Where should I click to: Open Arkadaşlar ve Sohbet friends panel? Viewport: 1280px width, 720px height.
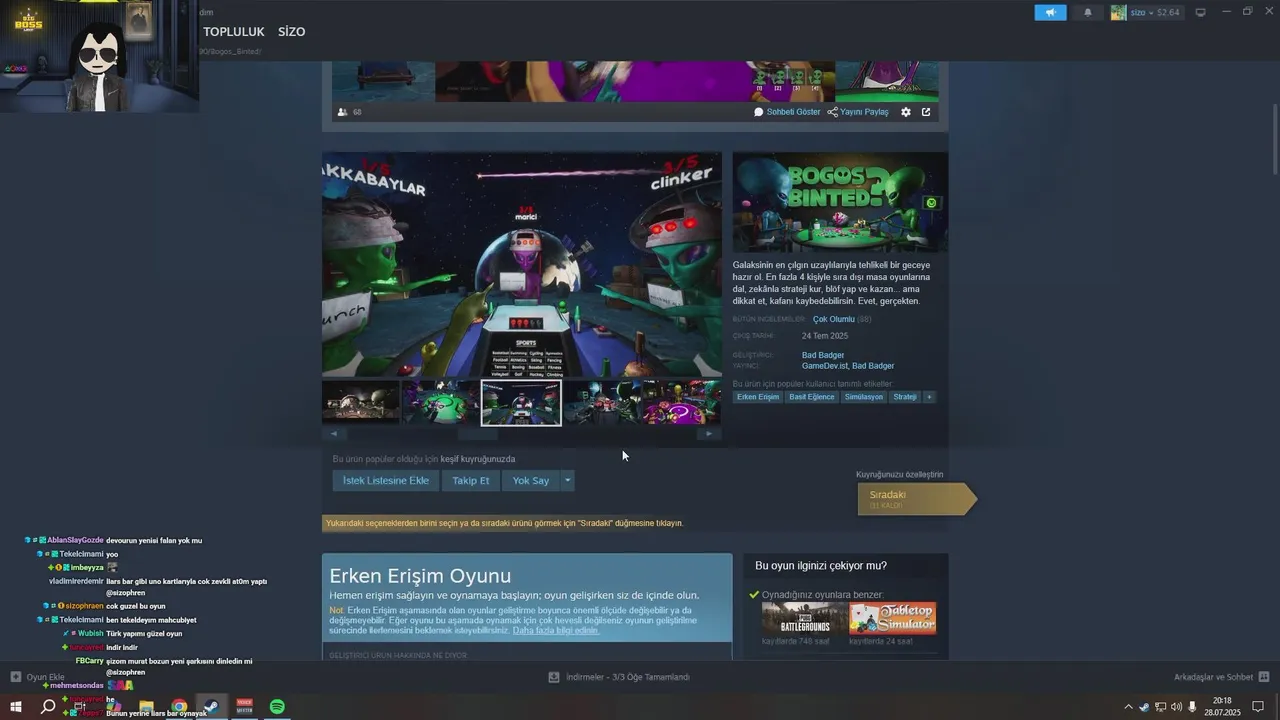1213,677
